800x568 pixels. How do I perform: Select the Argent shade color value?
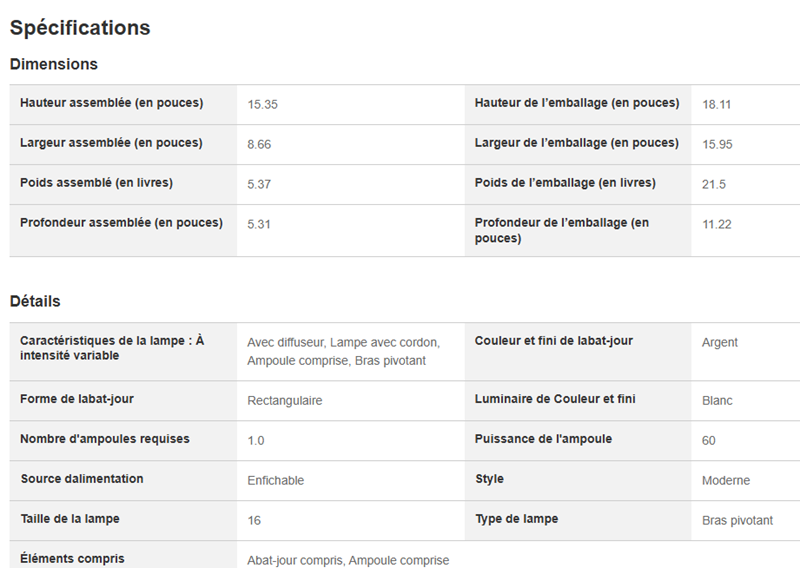[720, 342]
